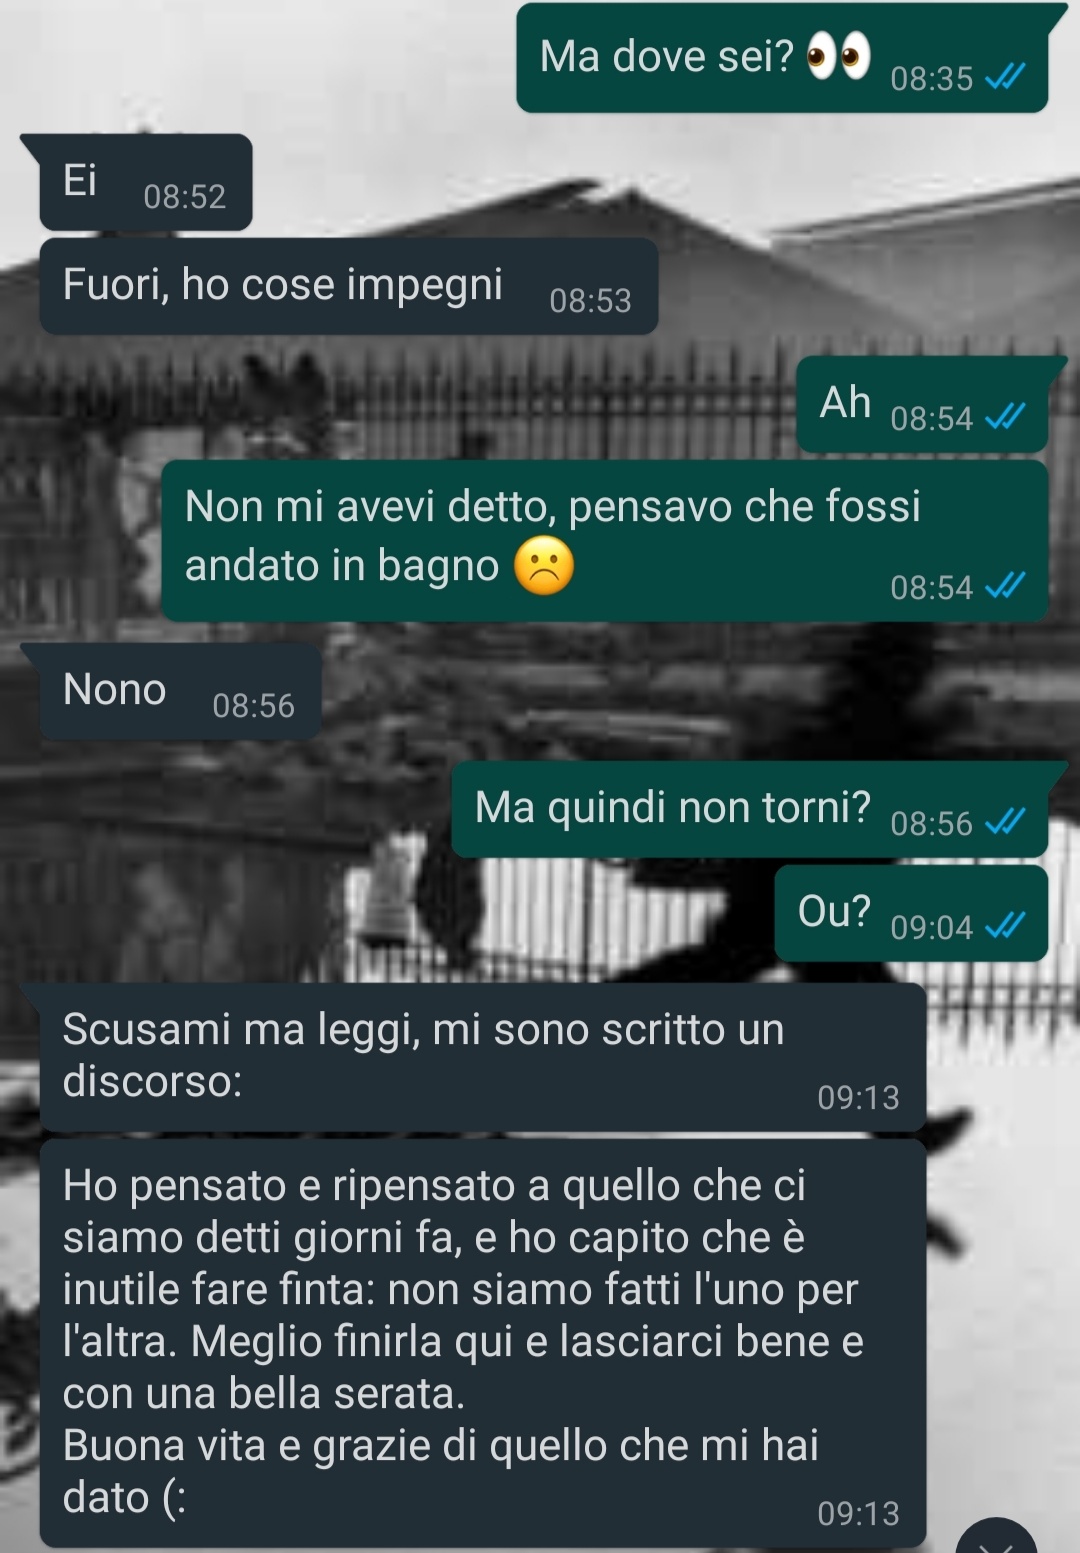Tap the 'Ma dove sei?' sent message
Screen dimensions: 1080x1553
(x=782, y=58)
